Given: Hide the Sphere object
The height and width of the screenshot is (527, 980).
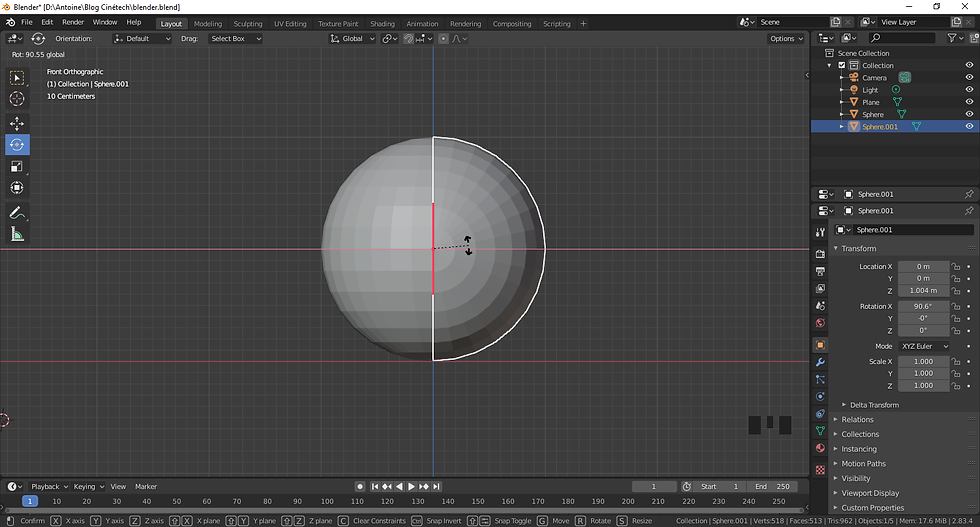Looking at the screenshot, I should pos(969,114).
